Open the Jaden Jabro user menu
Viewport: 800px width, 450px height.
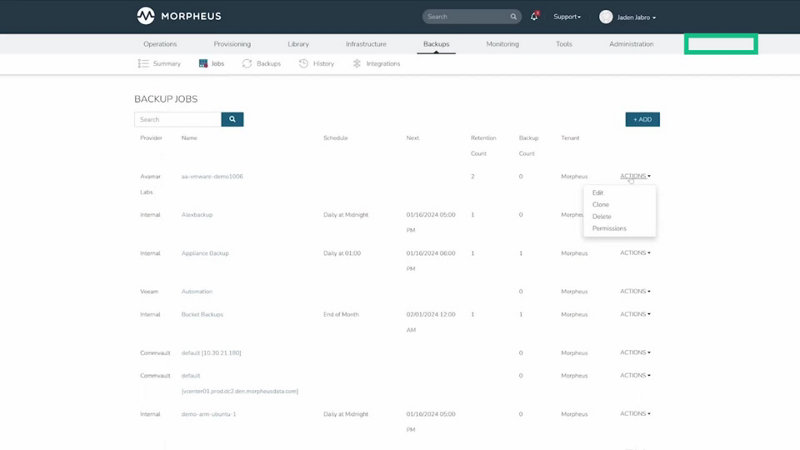(x=636, y=17)
